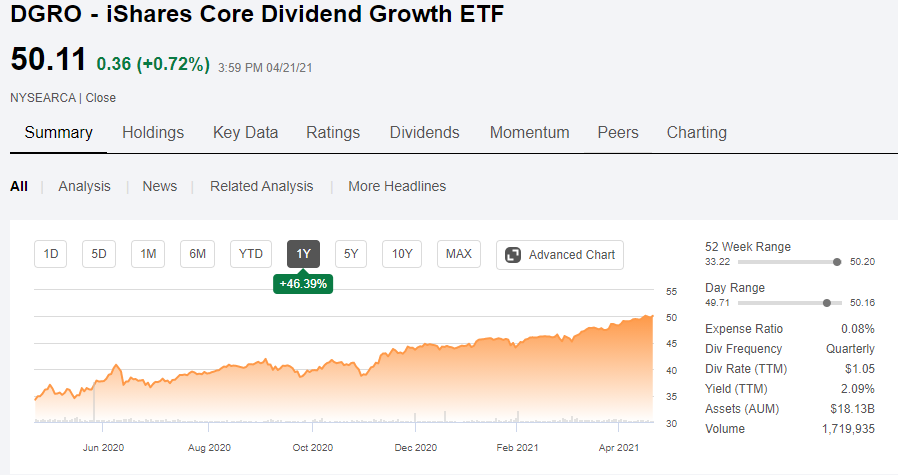898x475 pixels.
Task: Click the NYSEARCA | Close label
Action: pyautogui.click(x=63, y=98)
